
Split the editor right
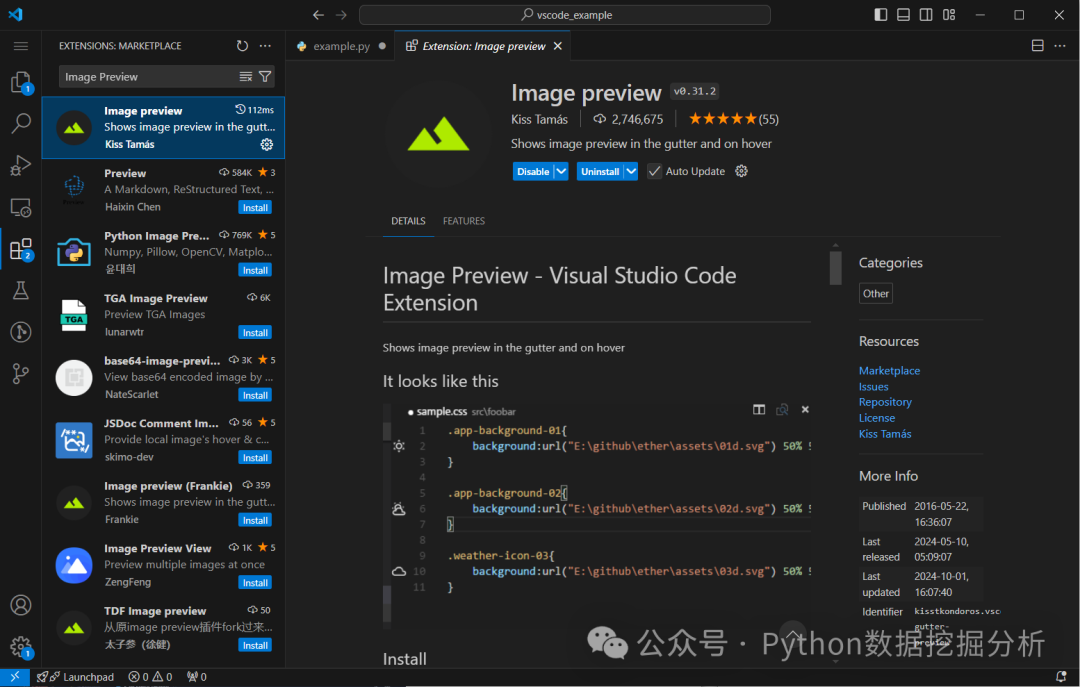[1037, 45]
